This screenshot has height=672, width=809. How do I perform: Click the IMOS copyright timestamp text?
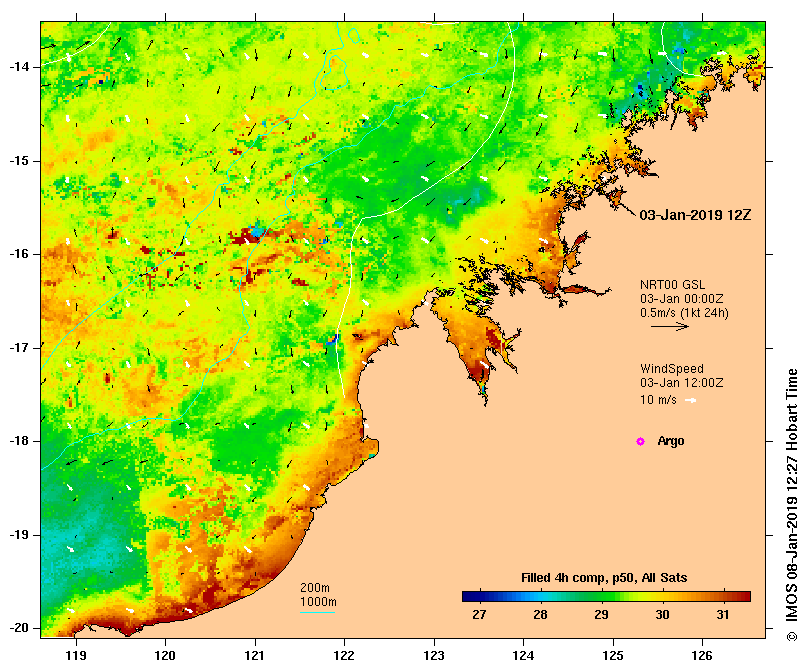tap(792, 505)
